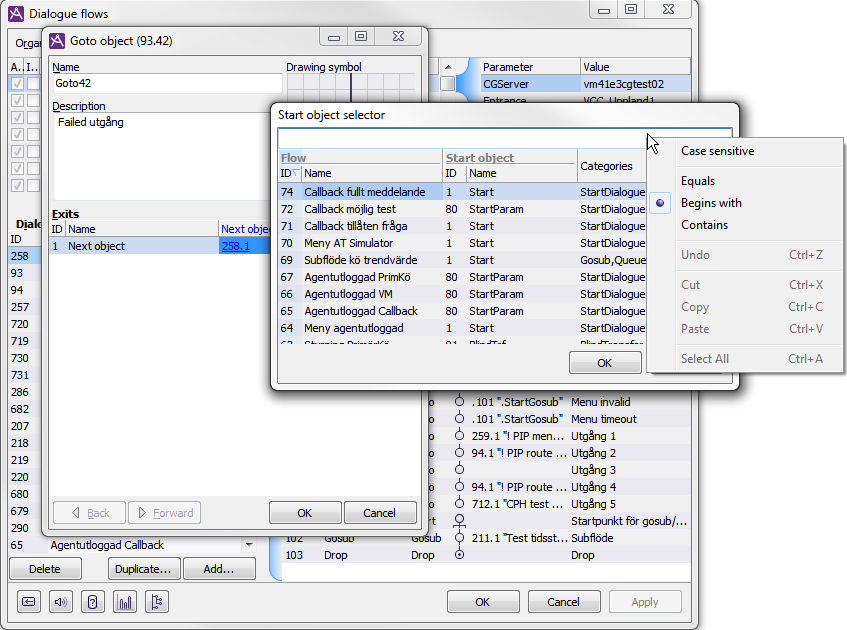
Task: Choose Equals filter option
Action: coord(698,181)
